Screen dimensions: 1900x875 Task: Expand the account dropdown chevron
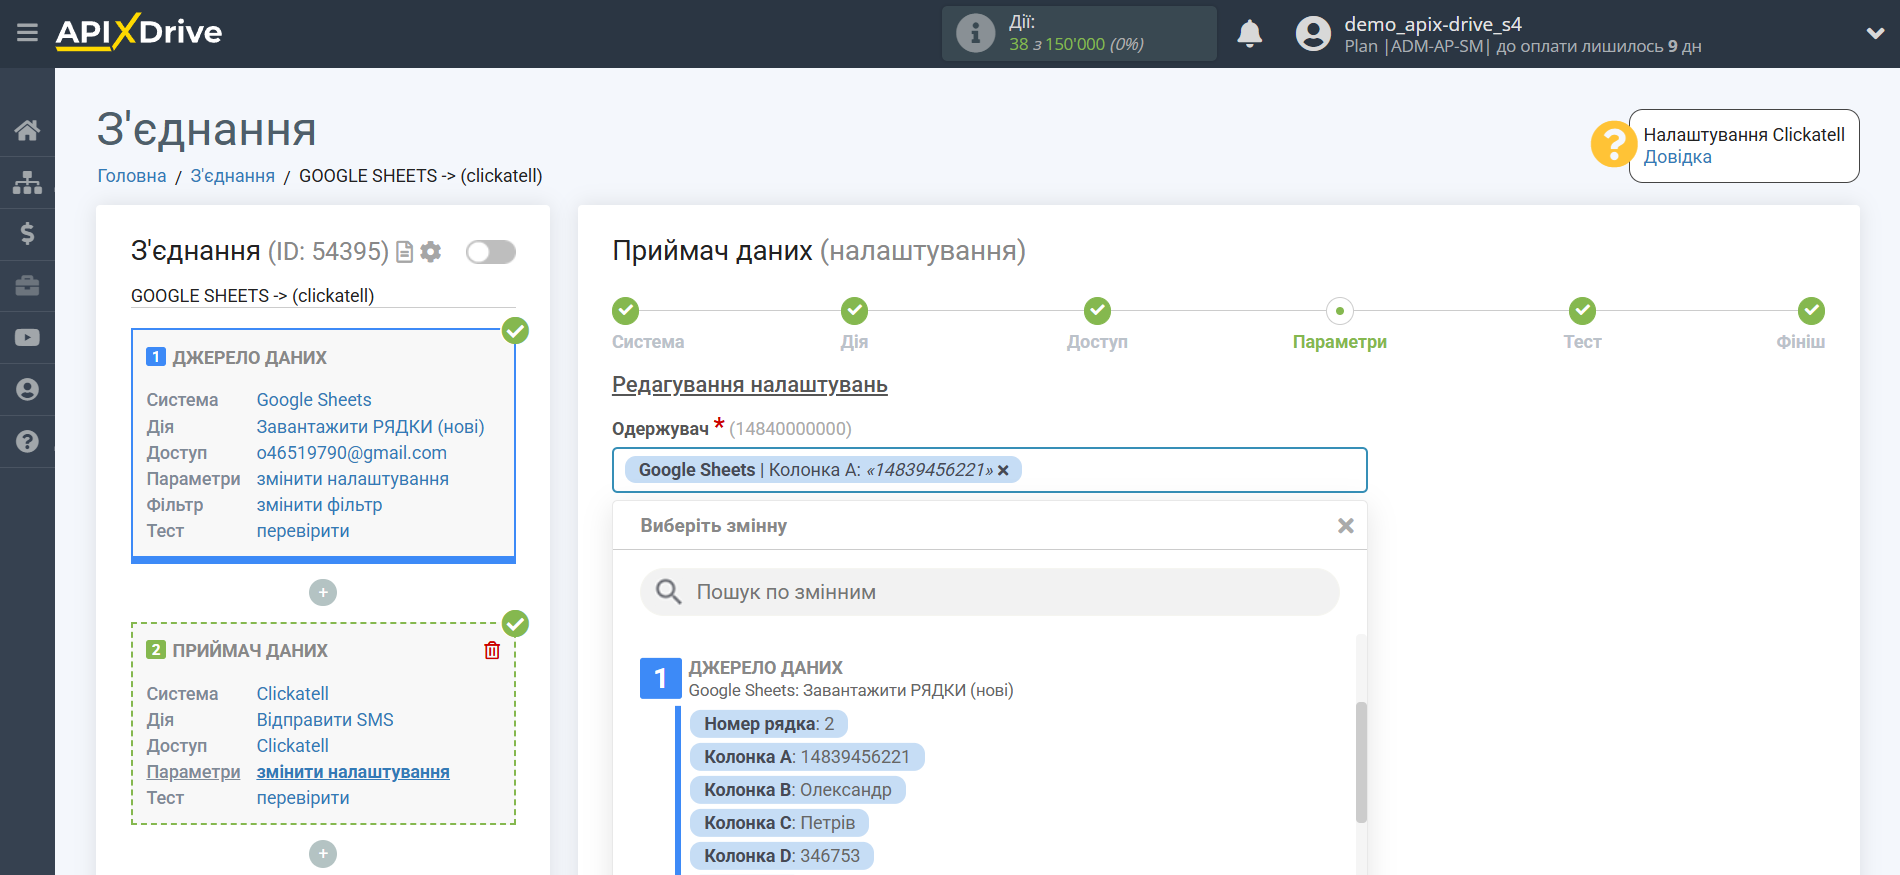pos(1875,33)
